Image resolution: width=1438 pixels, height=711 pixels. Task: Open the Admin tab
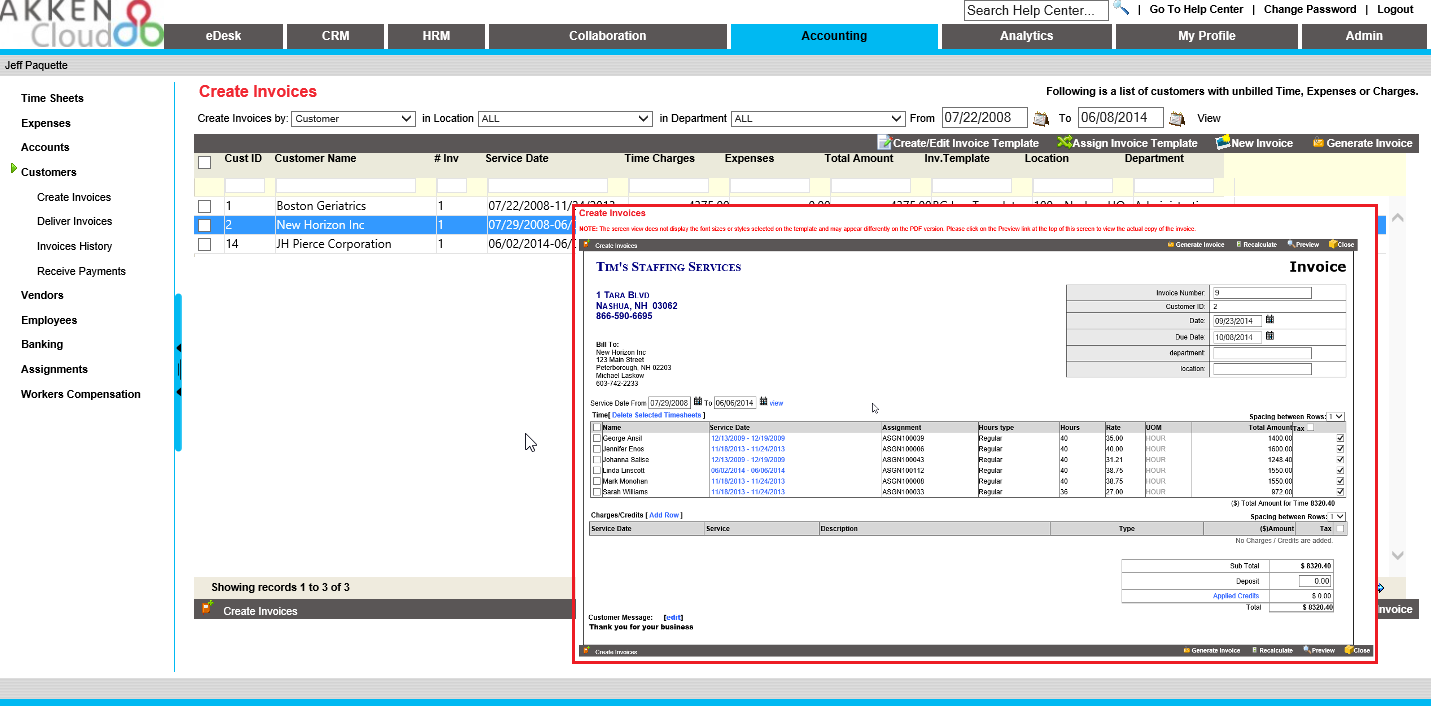tap(1364, 36)
